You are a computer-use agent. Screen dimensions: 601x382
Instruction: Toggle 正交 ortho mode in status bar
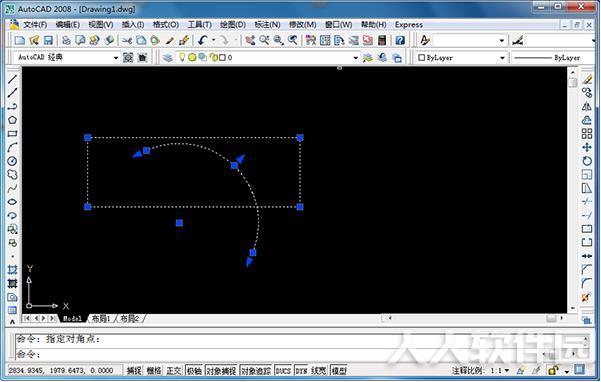[173, 371]
